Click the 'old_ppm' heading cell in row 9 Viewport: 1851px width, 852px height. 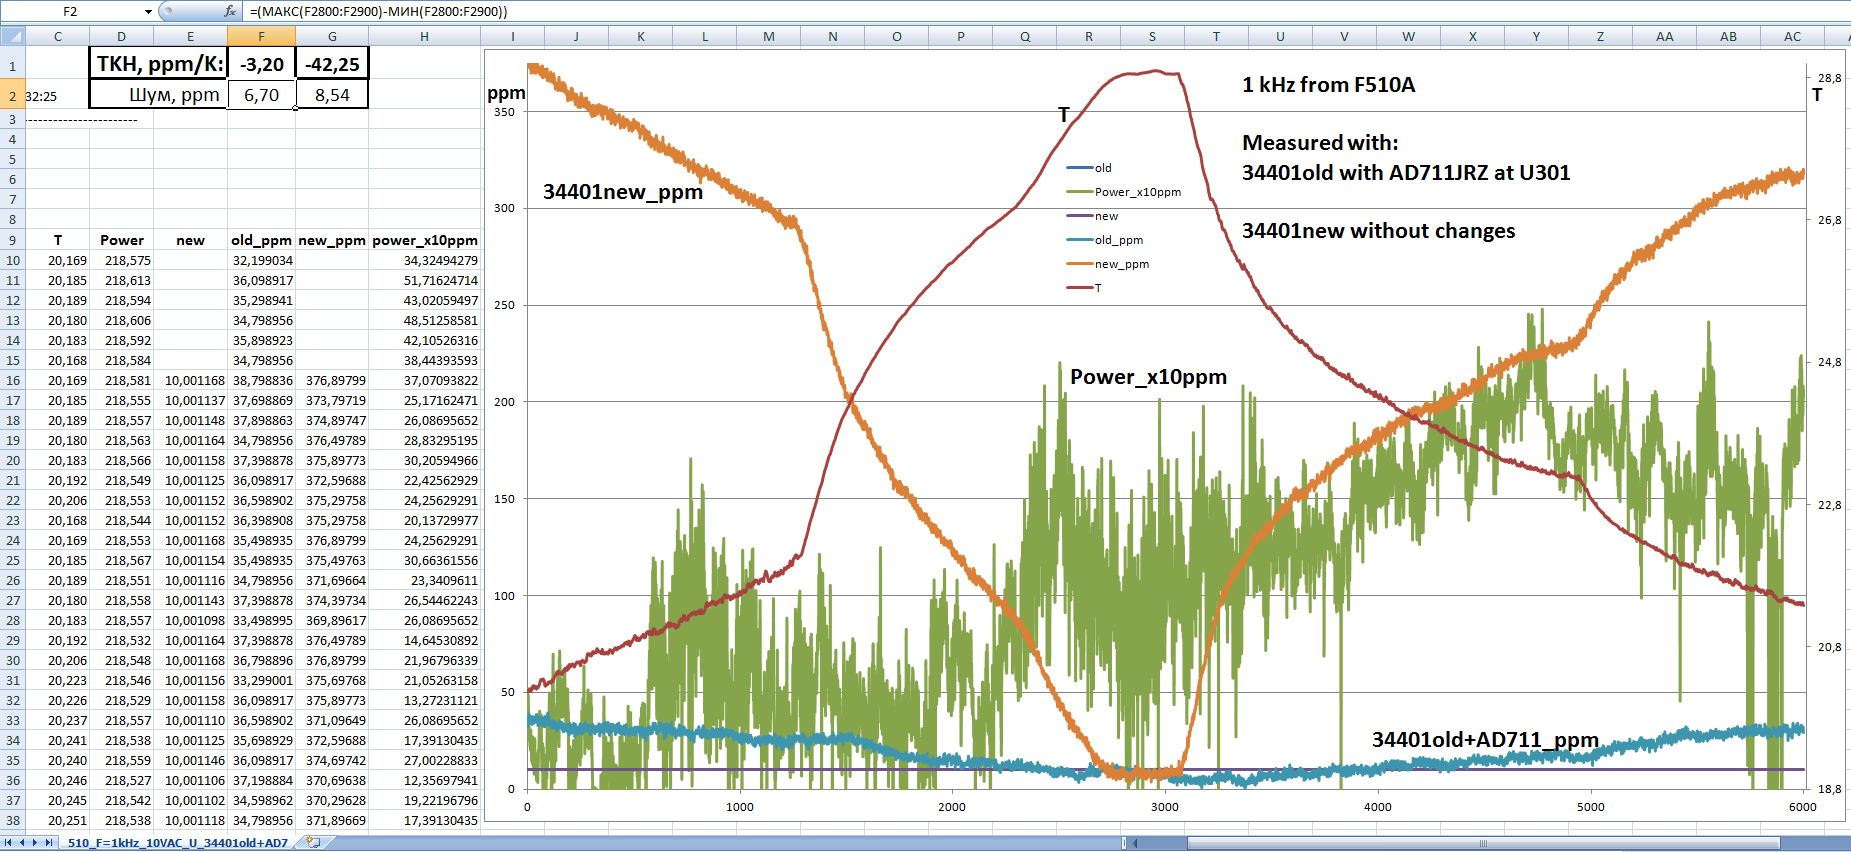click(261, 240)
